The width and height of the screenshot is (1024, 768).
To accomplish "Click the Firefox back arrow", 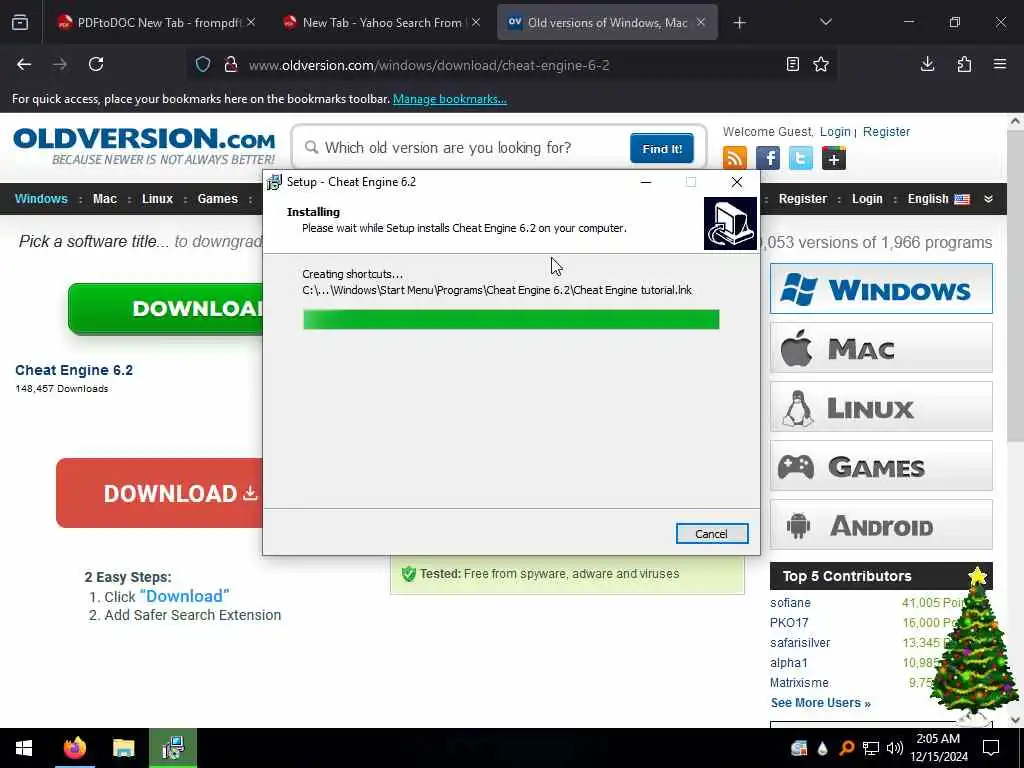I will pos(24,64).
